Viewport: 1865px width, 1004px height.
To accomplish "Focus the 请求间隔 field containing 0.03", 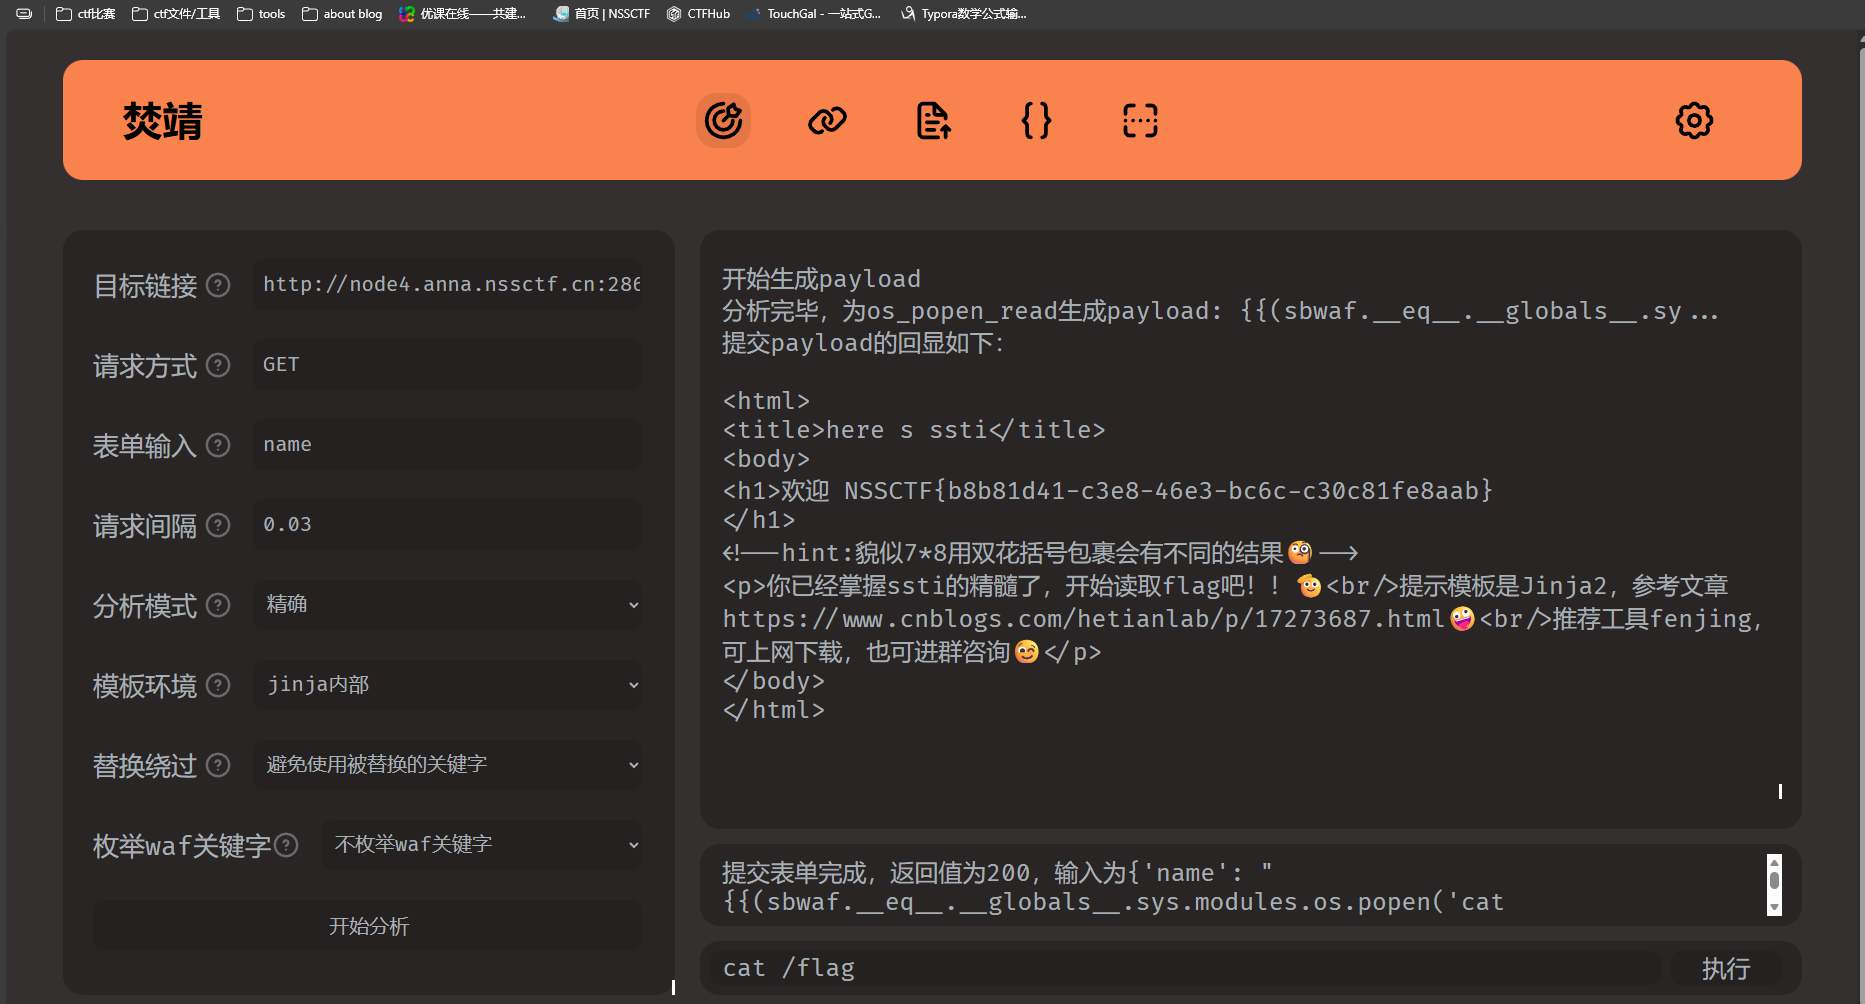I will click(x=448, y=524).
